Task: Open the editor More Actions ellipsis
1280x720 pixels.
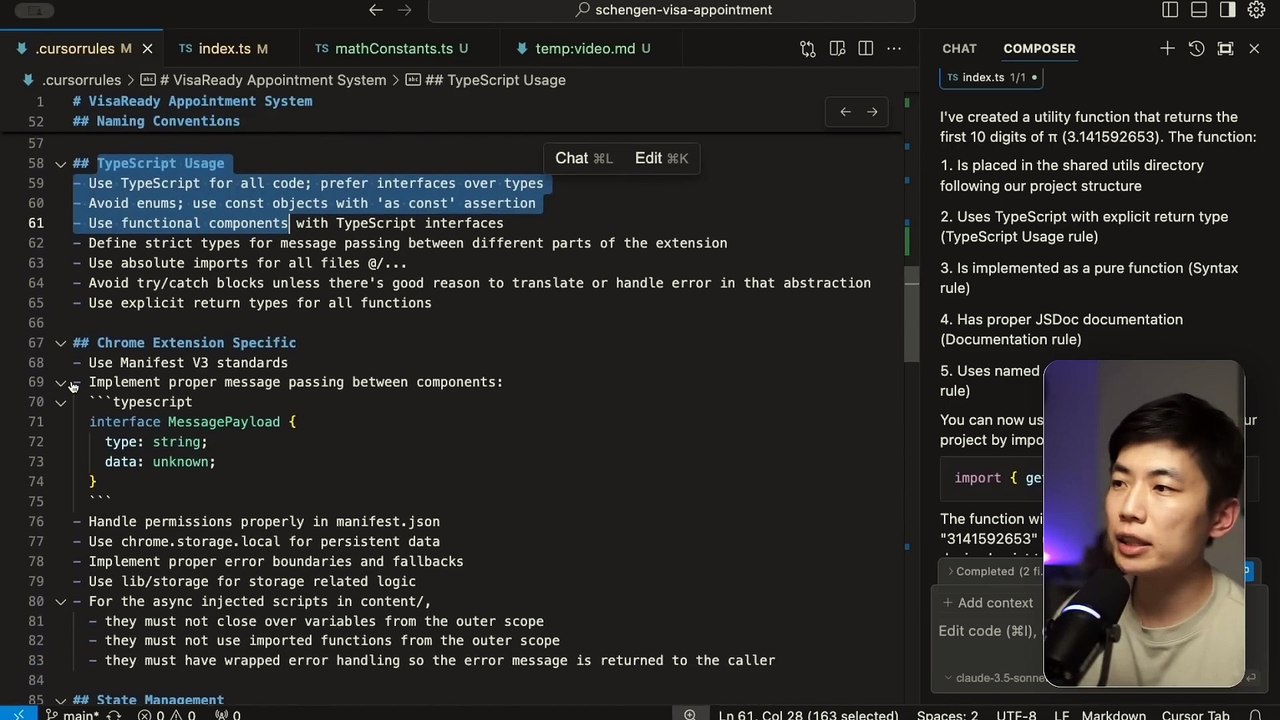Action: tap(895, 48)
